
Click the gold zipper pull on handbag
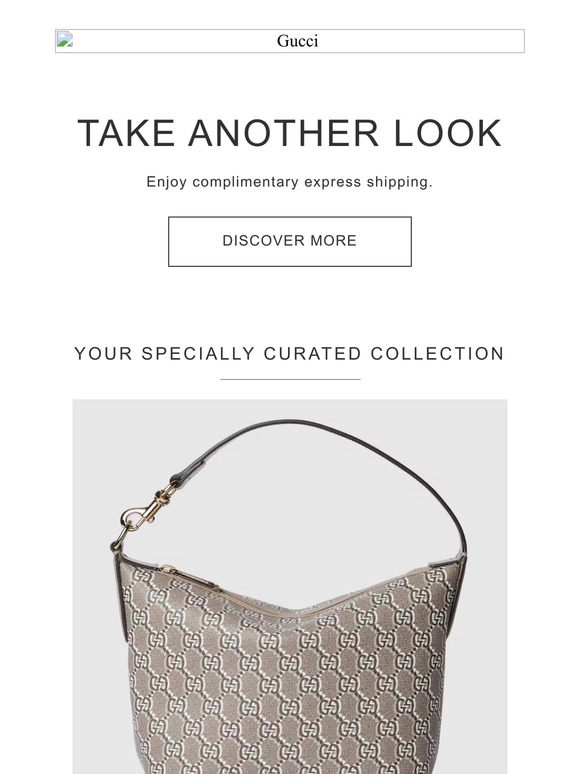tap(190, 577)
